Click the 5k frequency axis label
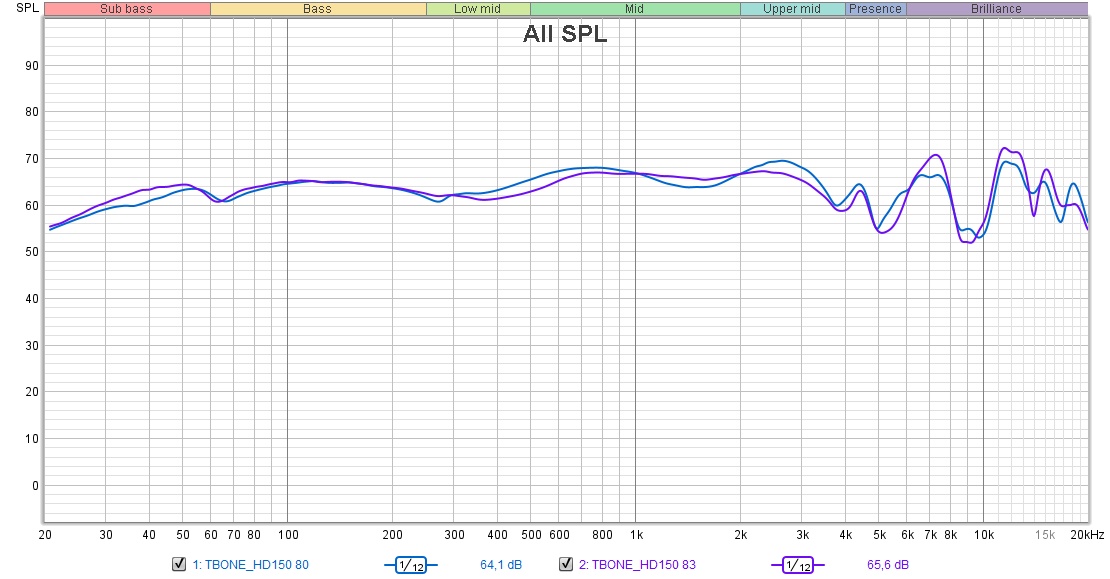The width and height of the screenshot is (1110, 579). 879,535
